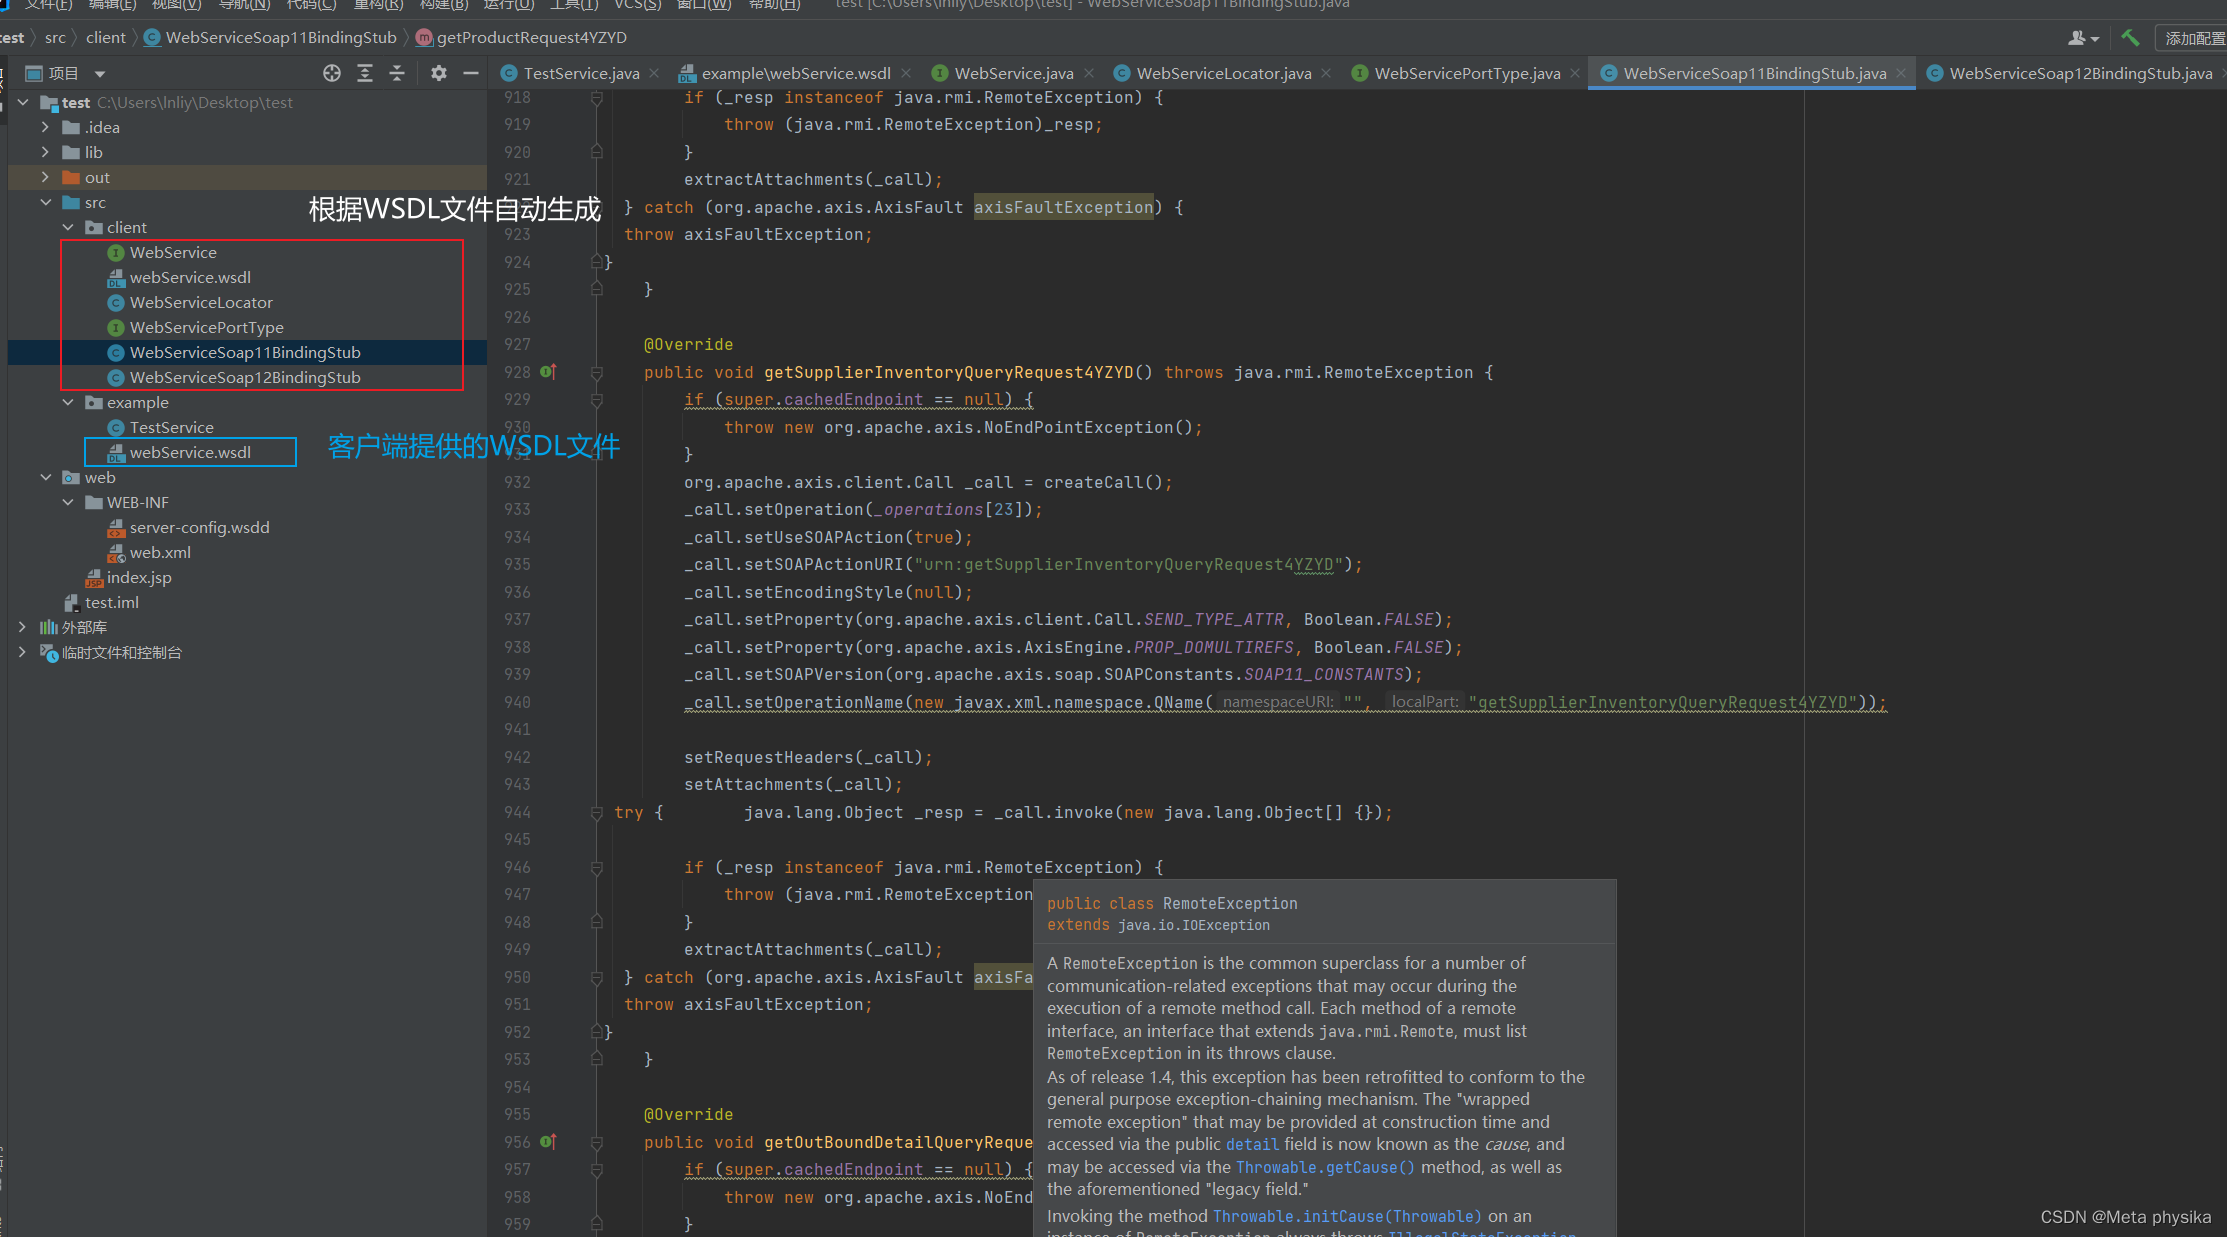Screen dimensions: 2227x1237
Task: Toggle code fold marker at line 946
Action: point(597,868)
